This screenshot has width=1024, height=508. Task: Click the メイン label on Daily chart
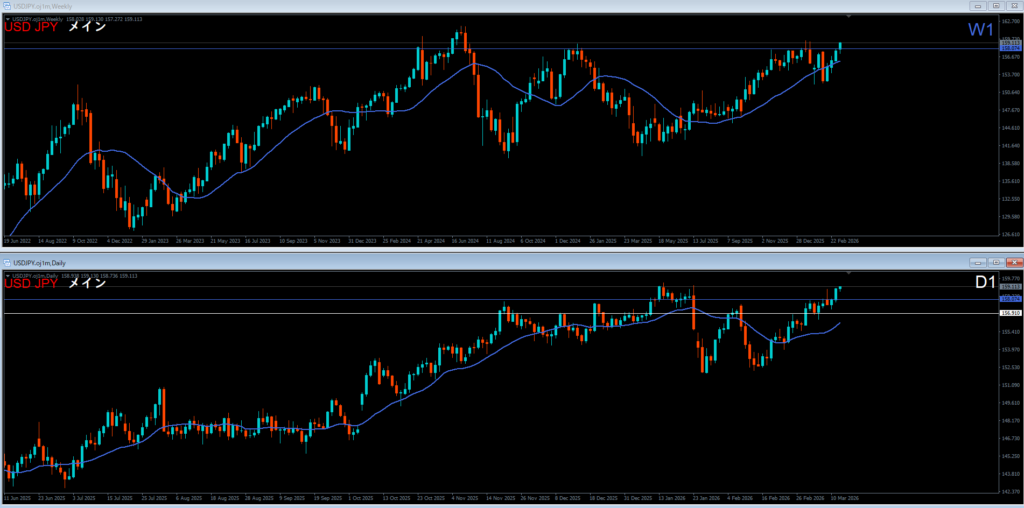(x=86, y=284)
